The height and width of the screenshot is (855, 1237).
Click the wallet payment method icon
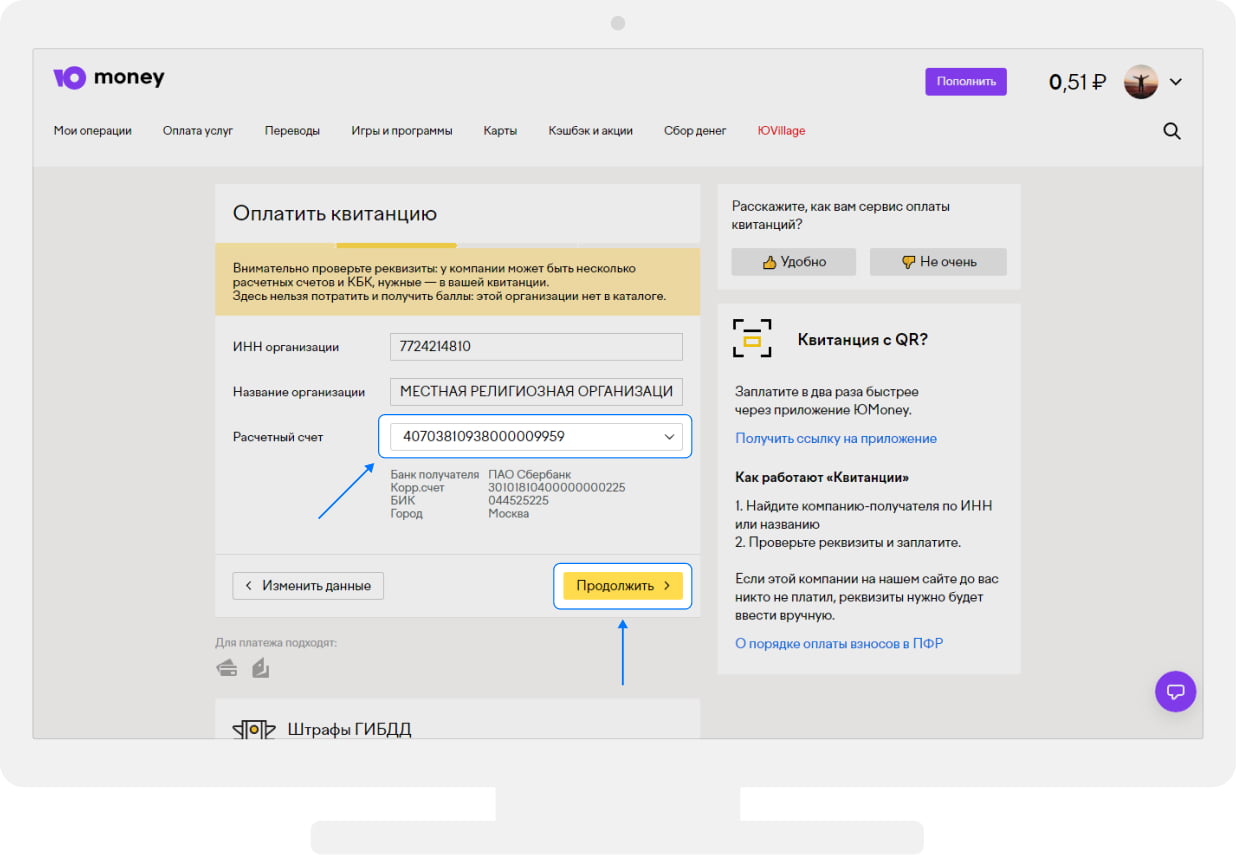(x=261, y=668)
